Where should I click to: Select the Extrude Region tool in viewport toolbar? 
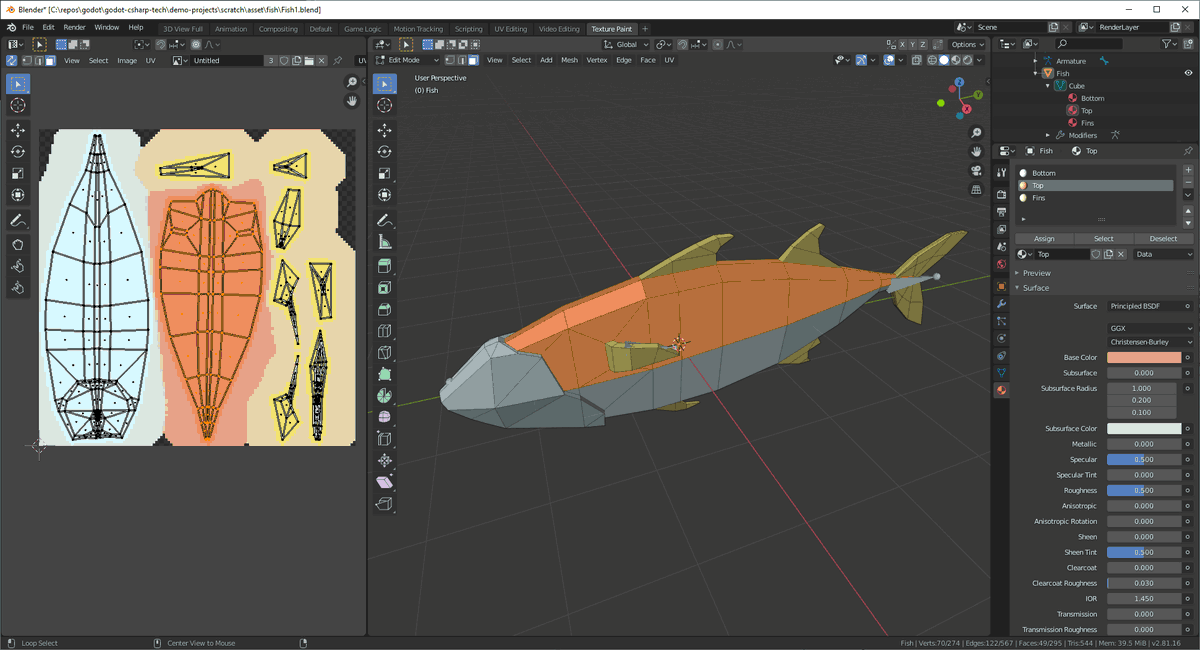click(384, 266)
